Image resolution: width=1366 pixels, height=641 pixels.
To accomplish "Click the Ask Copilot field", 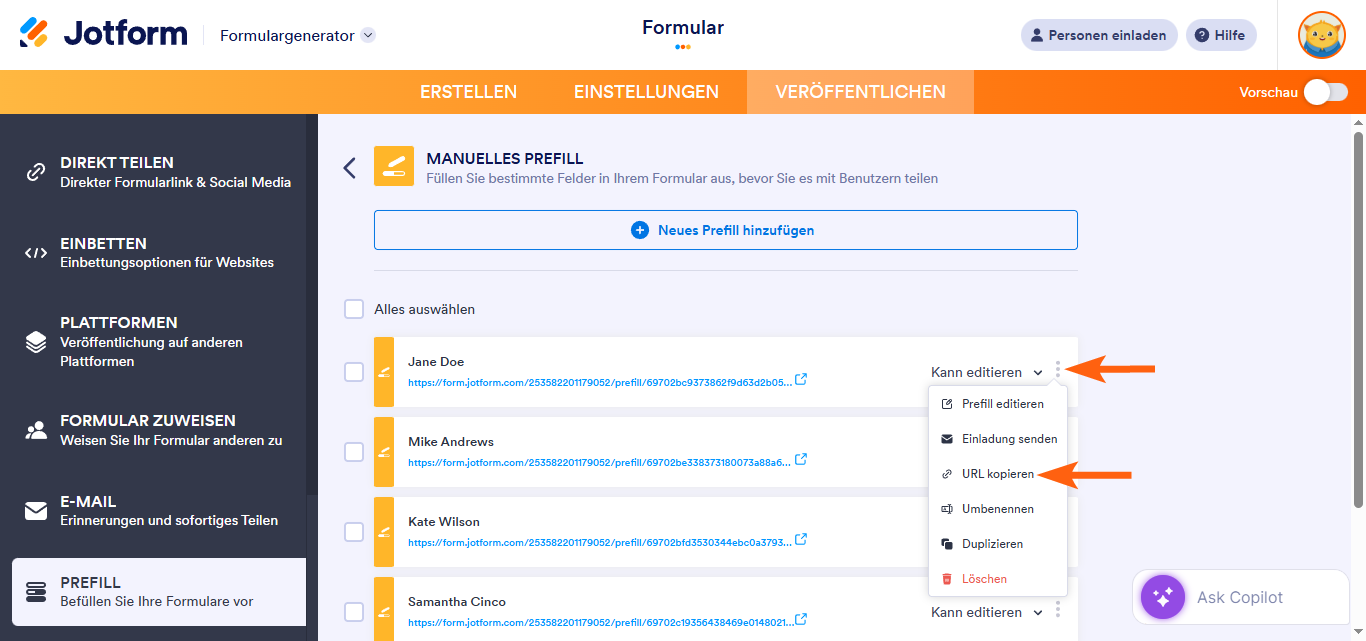I will tap(1240, 597).
